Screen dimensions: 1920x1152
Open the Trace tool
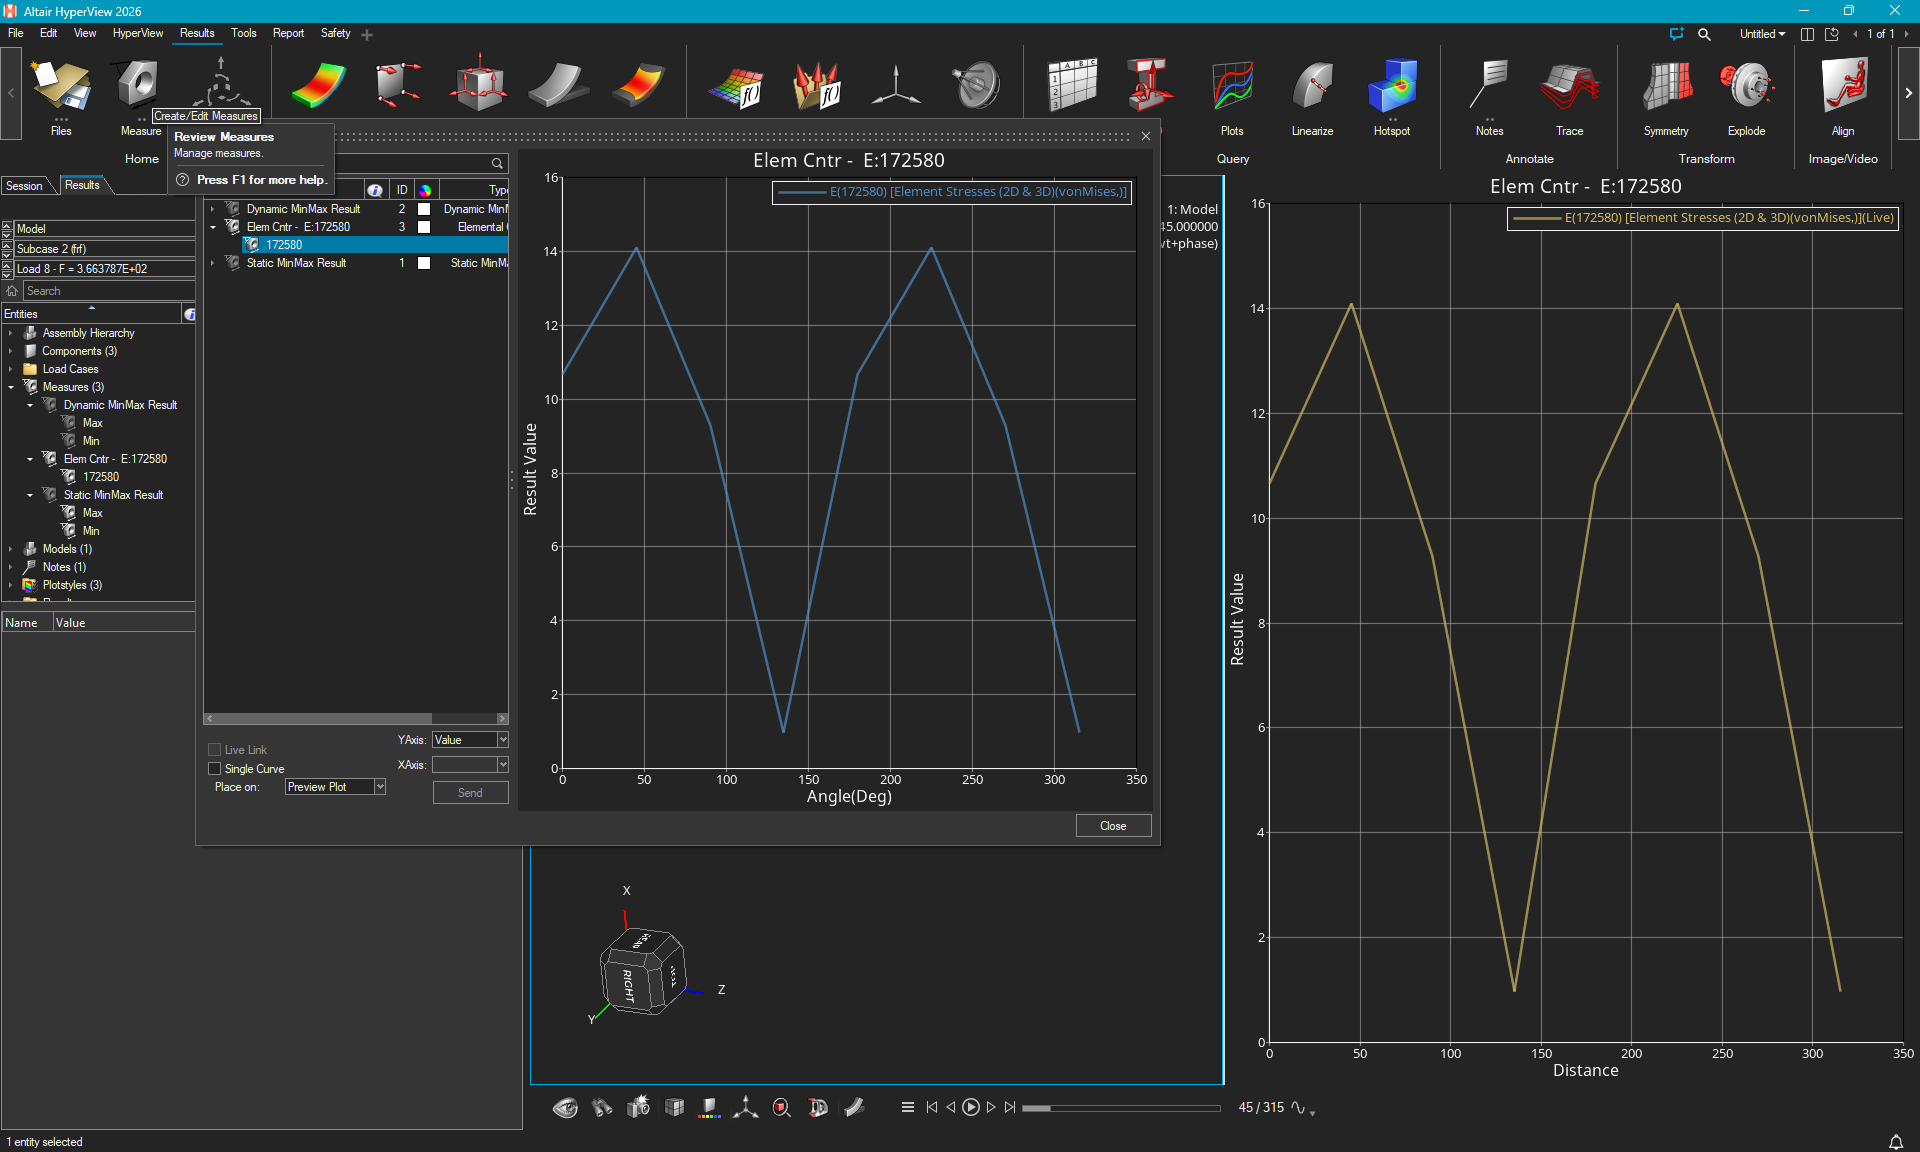[x=1569, y=96]
